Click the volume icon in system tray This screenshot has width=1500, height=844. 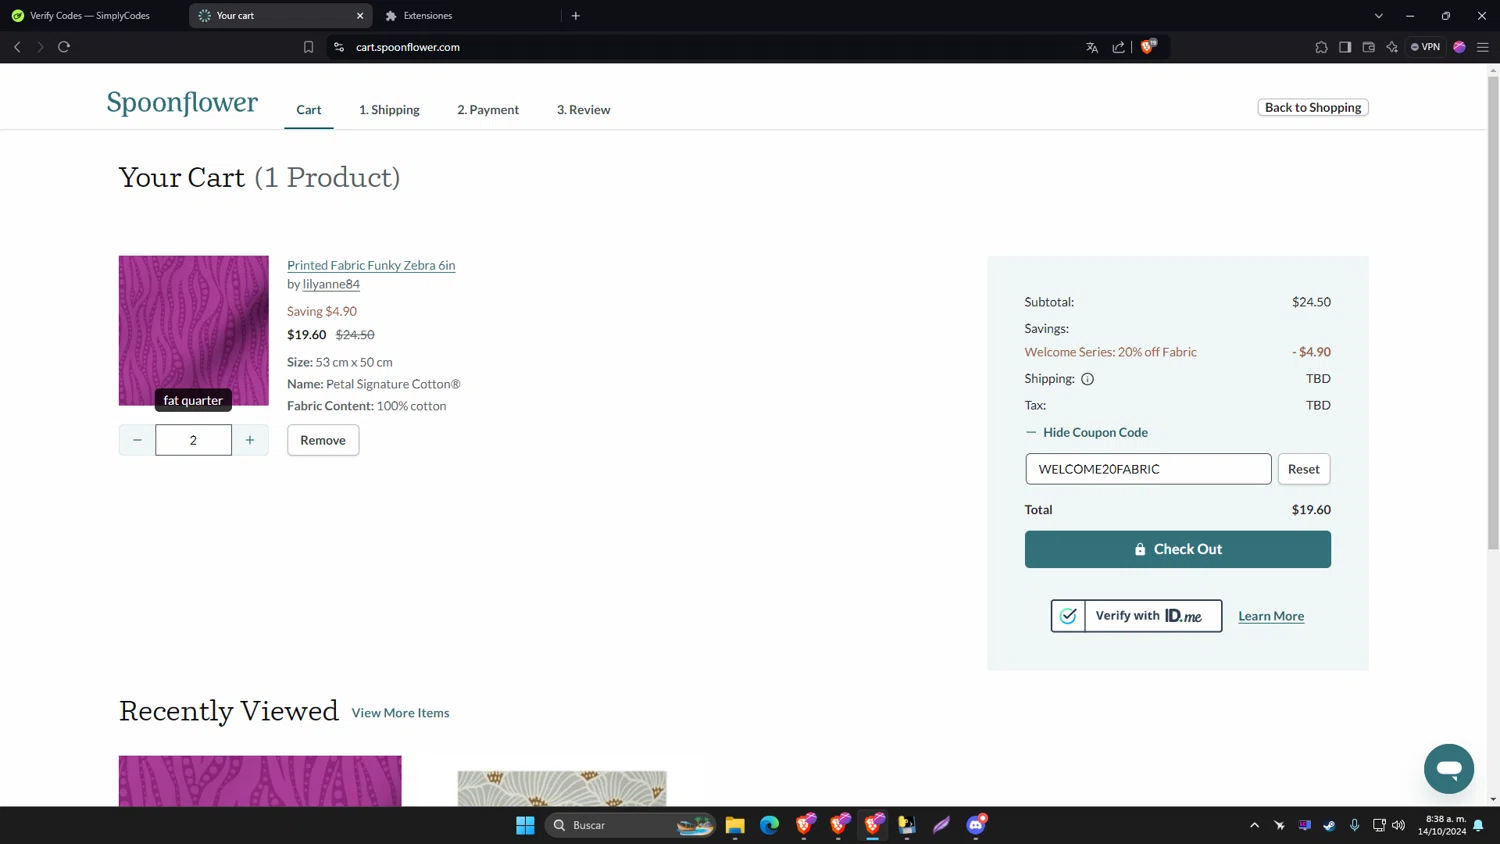[1398, 825]
